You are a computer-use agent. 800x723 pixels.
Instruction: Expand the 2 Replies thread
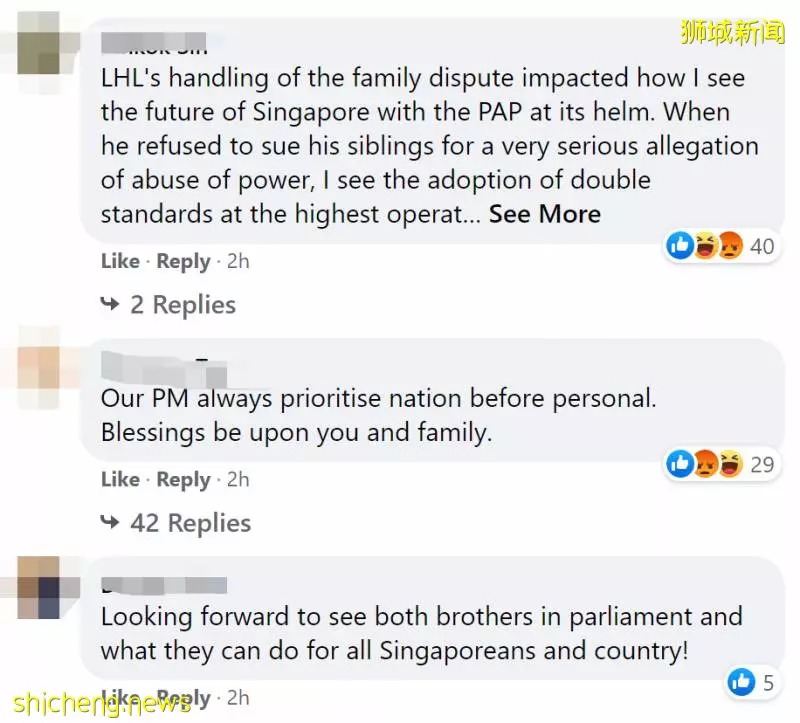[183, 305]
